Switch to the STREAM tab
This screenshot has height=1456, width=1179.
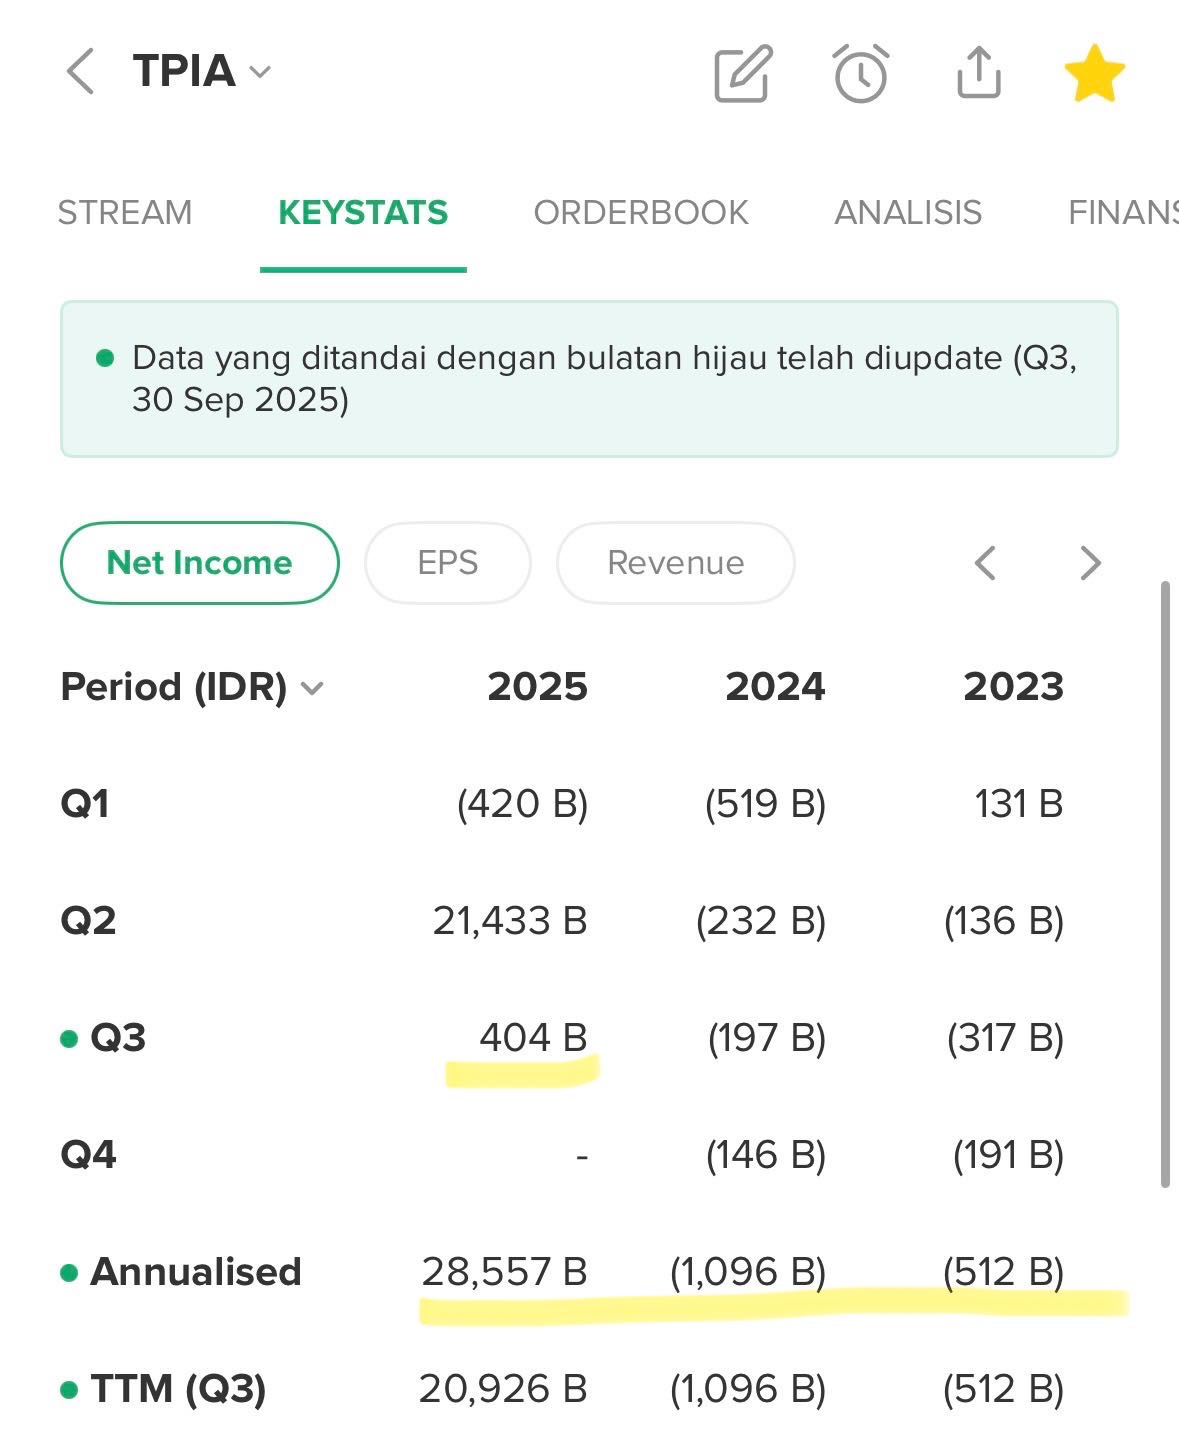click(125, 213)
